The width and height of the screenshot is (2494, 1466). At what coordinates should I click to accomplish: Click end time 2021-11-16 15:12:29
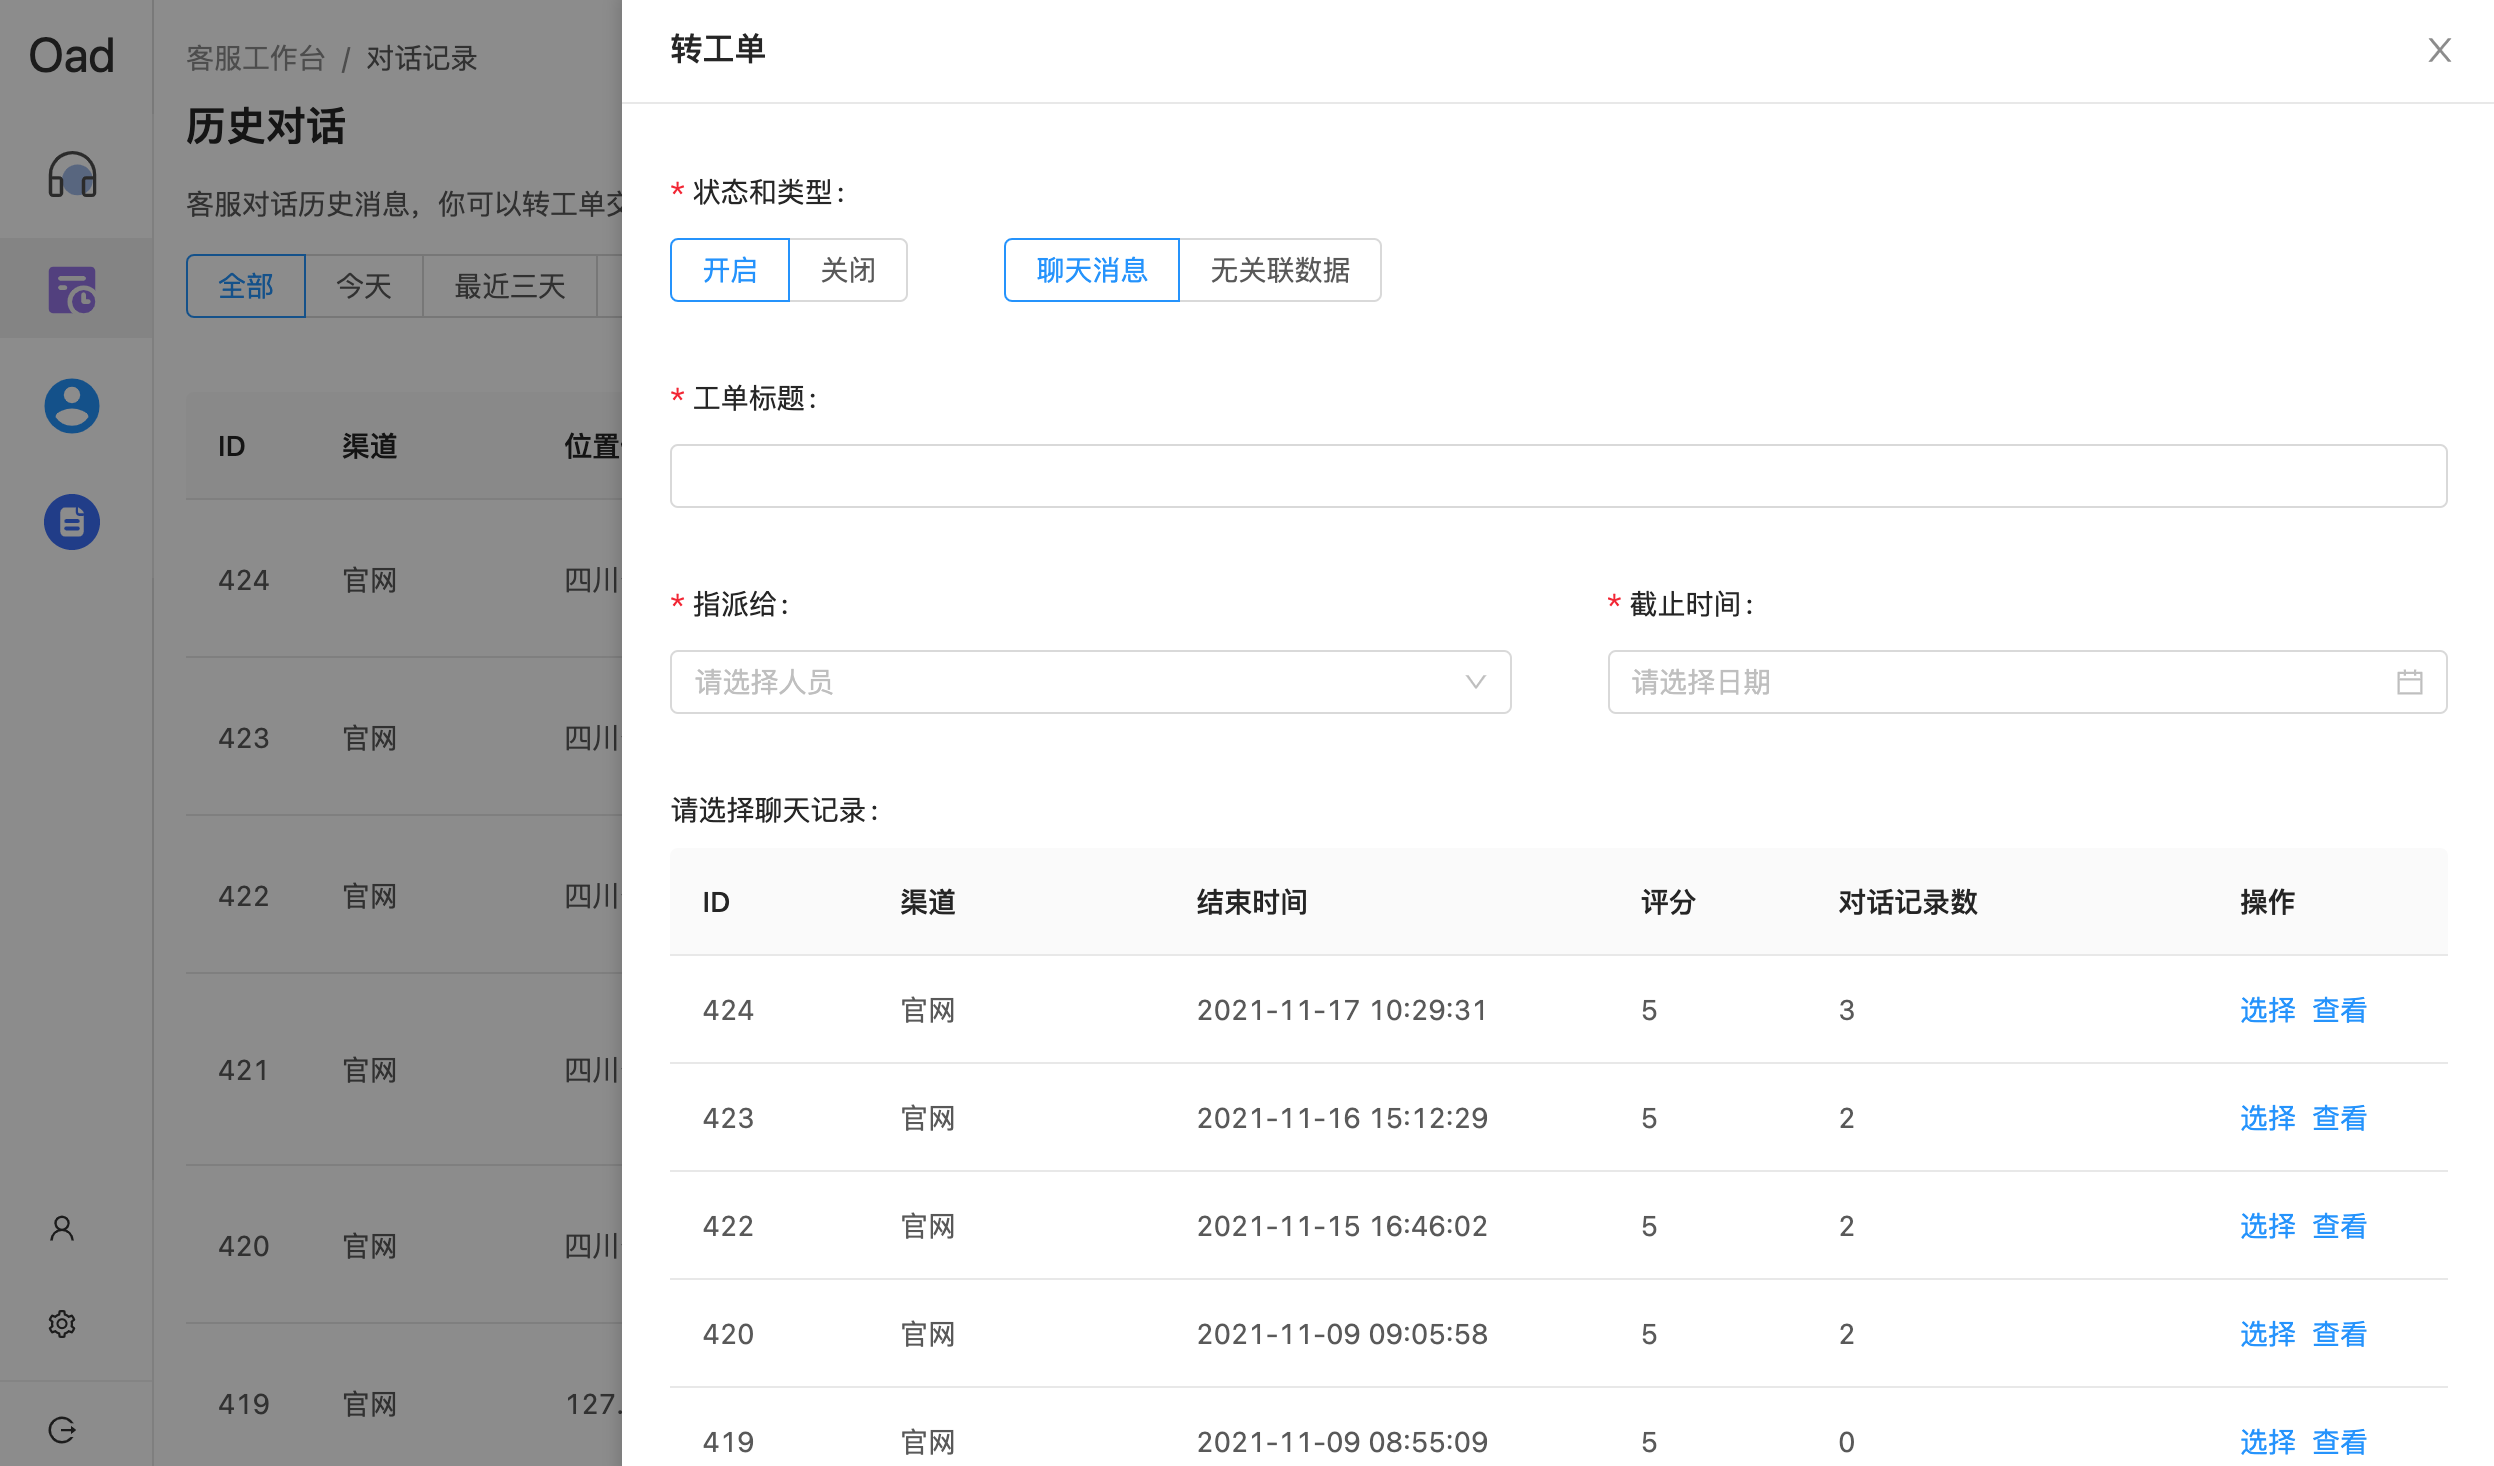pos(1342,1118)
